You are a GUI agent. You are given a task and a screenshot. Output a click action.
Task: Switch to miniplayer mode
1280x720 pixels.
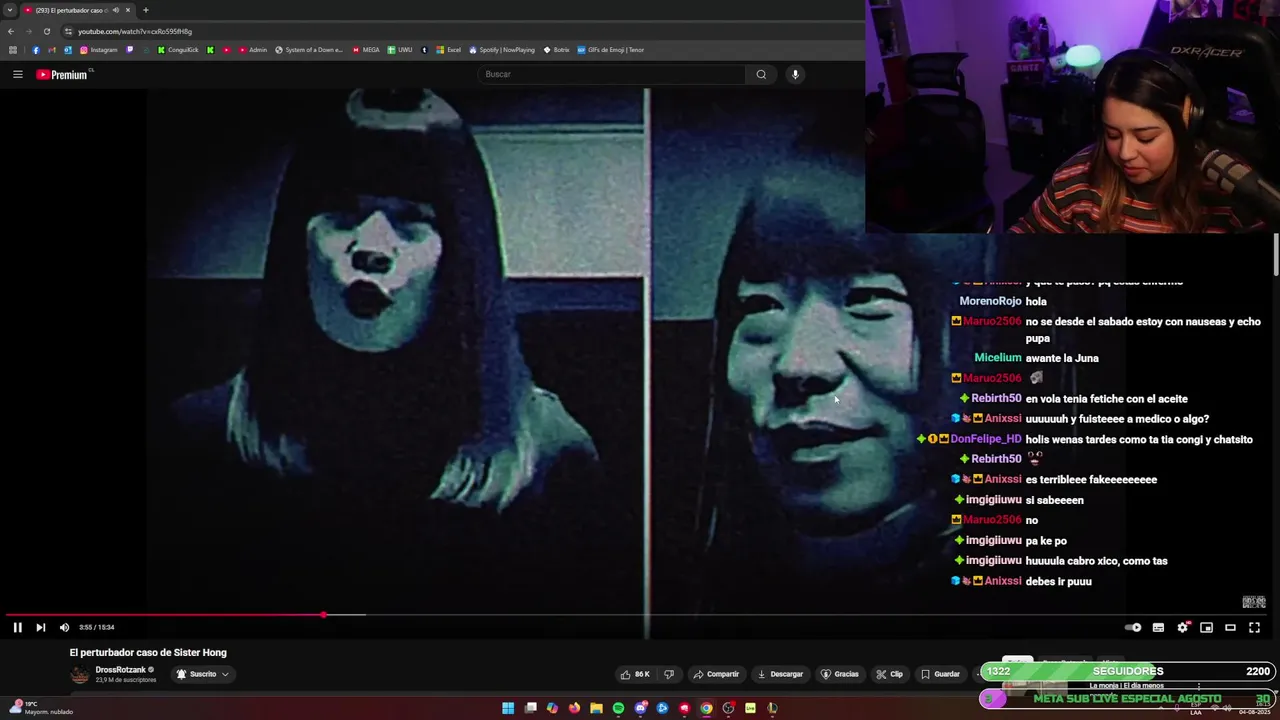pyautogui.click(x=1206, y=627)
